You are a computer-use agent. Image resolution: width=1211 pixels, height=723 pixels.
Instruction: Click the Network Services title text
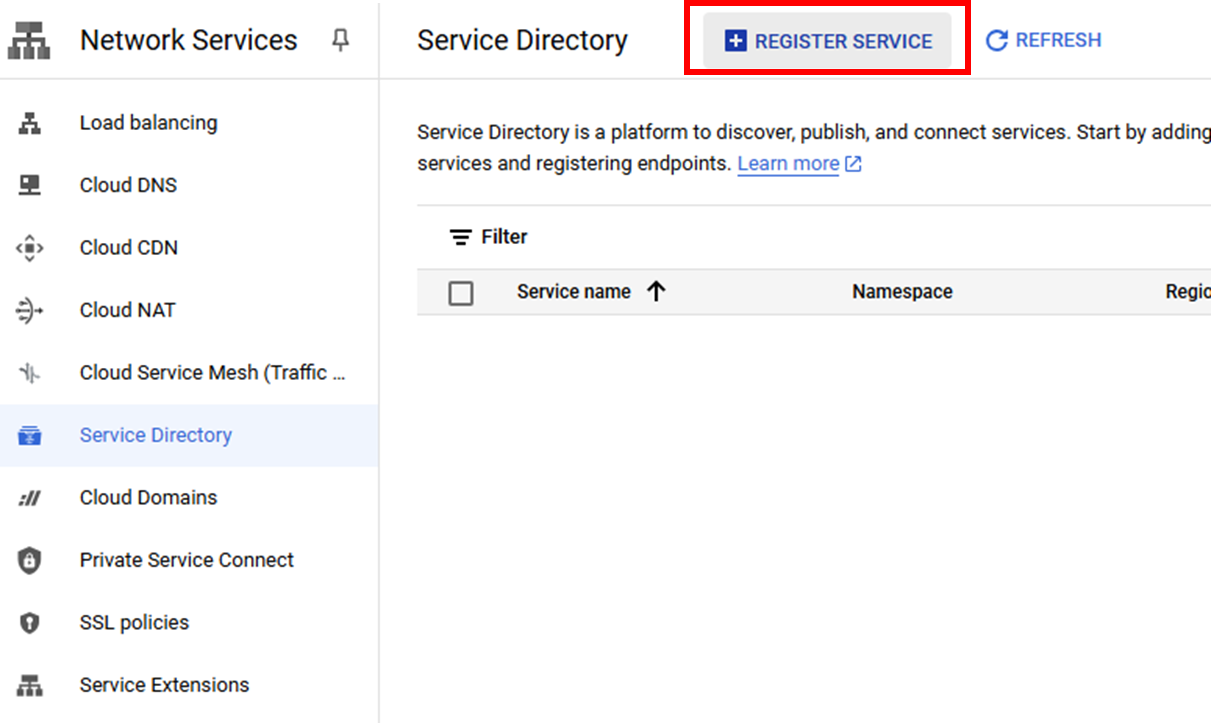[188, 41]
